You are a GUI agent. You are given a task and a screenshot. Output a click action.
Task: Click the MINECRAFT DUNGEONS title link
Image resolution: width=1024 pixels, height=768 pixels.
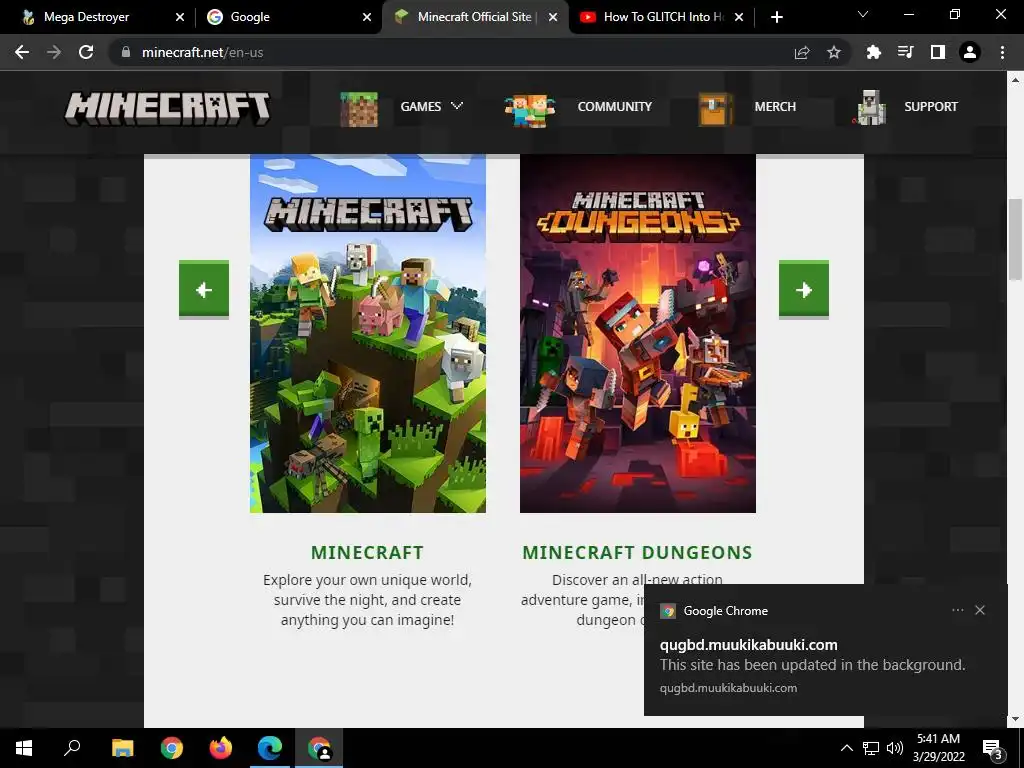coord(637,552)
